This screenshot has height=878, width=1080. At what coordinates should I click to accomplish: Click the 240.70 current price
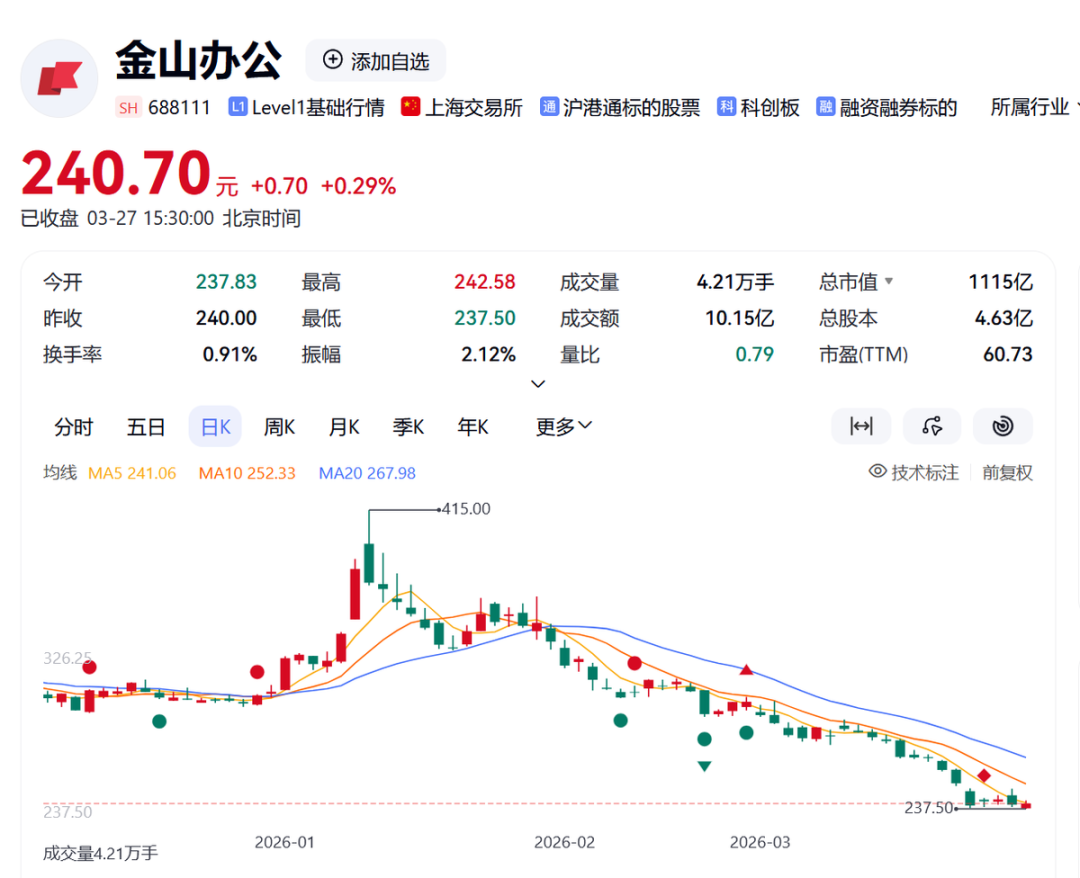point(116,172)
